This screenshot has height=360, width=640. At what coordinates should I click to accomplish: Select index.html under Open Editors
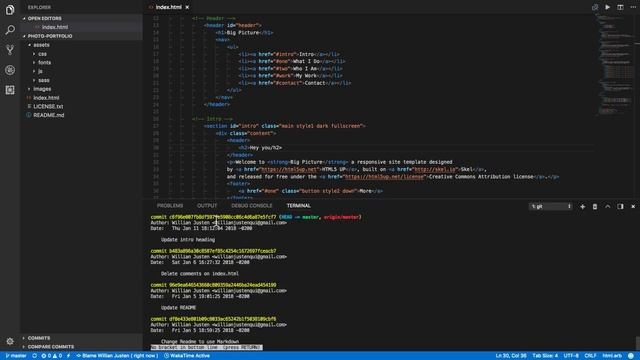coord(55,27)
